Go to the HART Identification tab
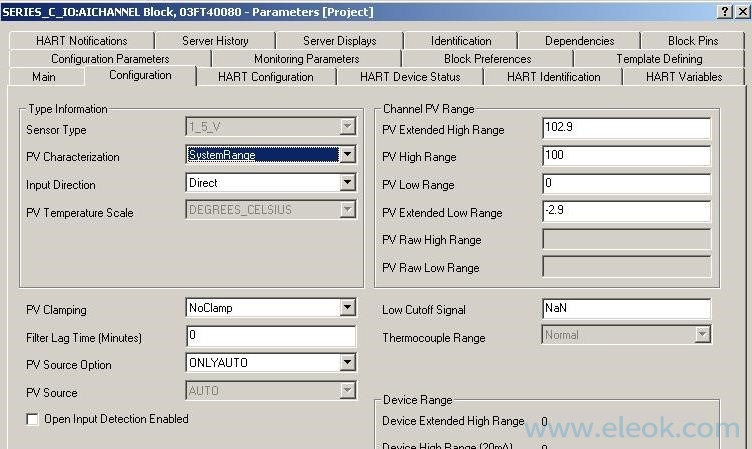This screenshot has height=449, width=752. pos(553,77)
